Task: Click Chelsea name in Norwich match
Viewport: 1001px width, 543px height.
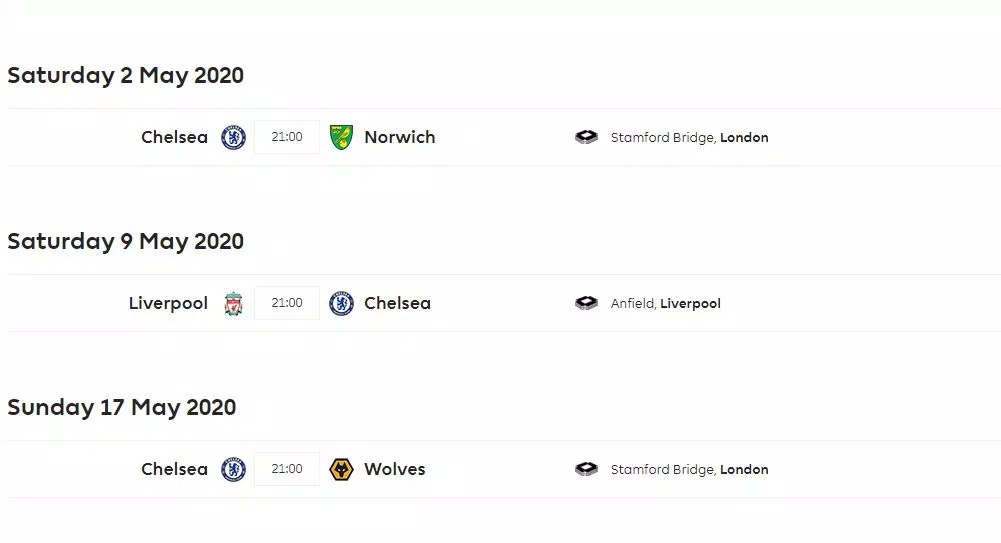Action: pyautogui.click(x=174, y=137)
